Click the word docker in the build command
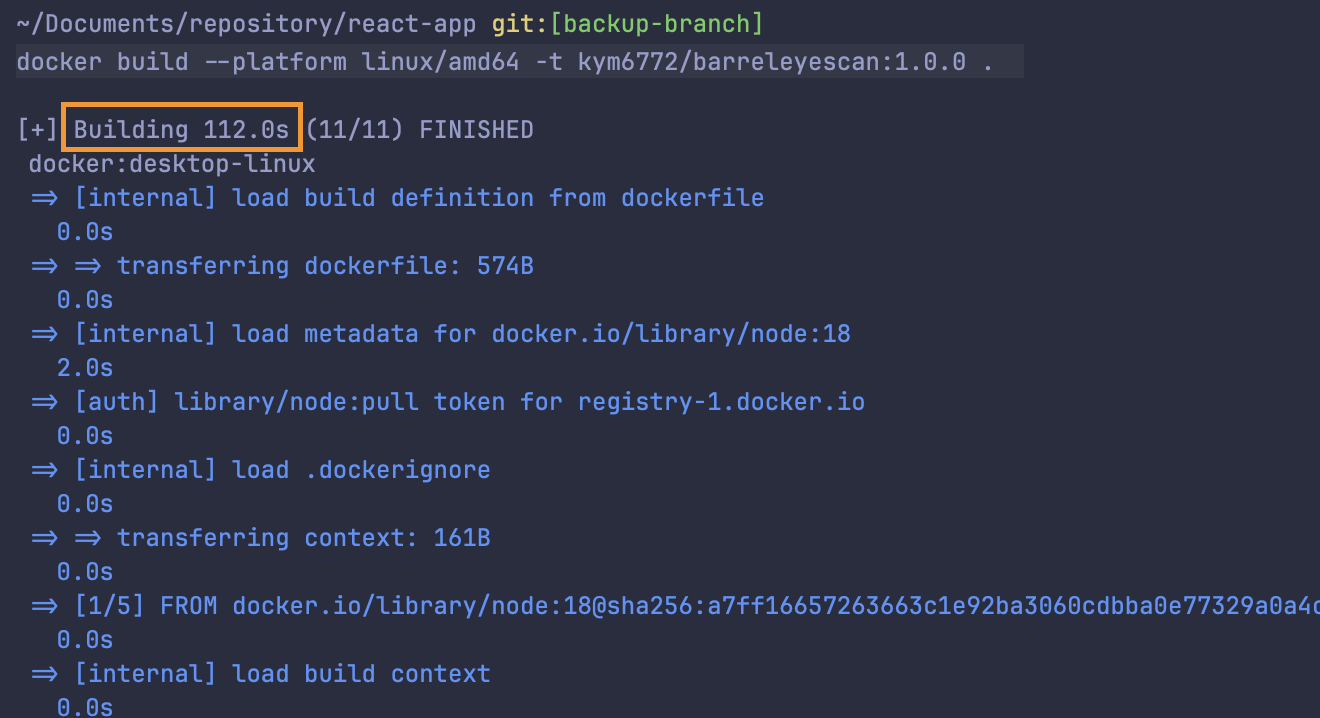The width and height of the screenshot is (1320, 718). coord(58,62)
